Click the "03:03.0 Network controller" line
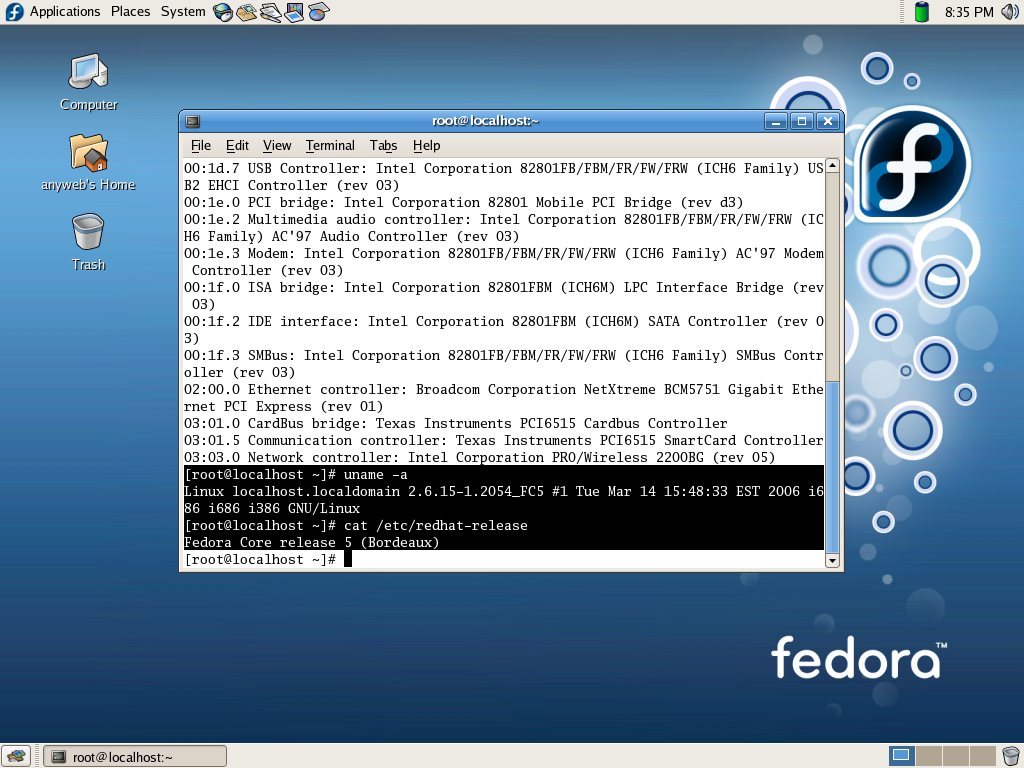The height and width of the screenshot is (768, 1024). pyautogui.click(x=479, y=458)
